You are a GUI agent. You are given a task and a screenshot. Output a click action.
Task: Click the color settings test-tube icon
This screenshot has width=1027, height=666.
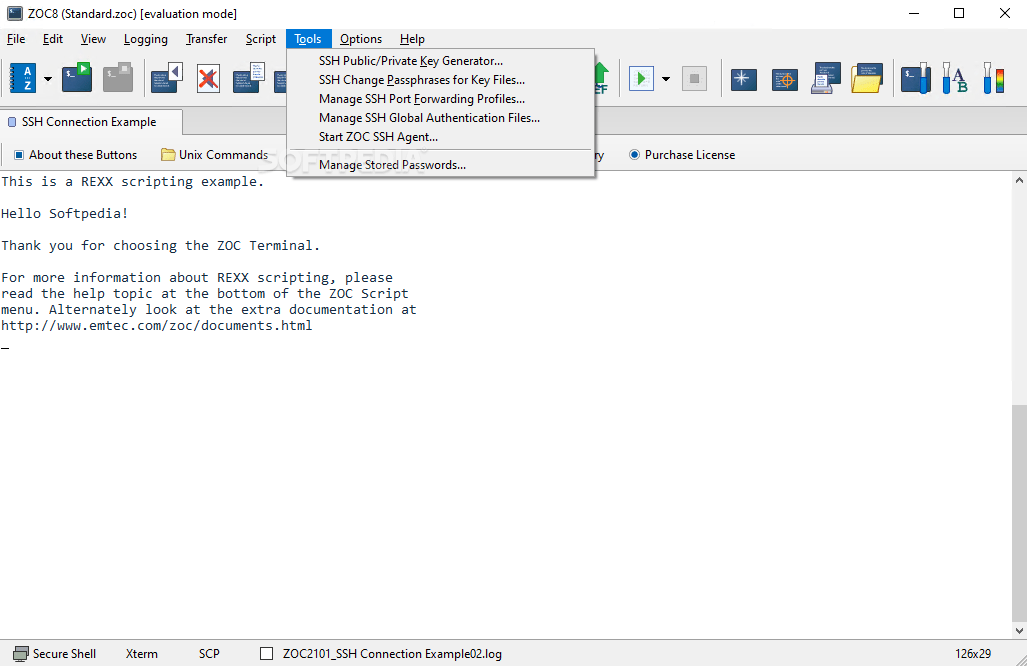point(994,79)
